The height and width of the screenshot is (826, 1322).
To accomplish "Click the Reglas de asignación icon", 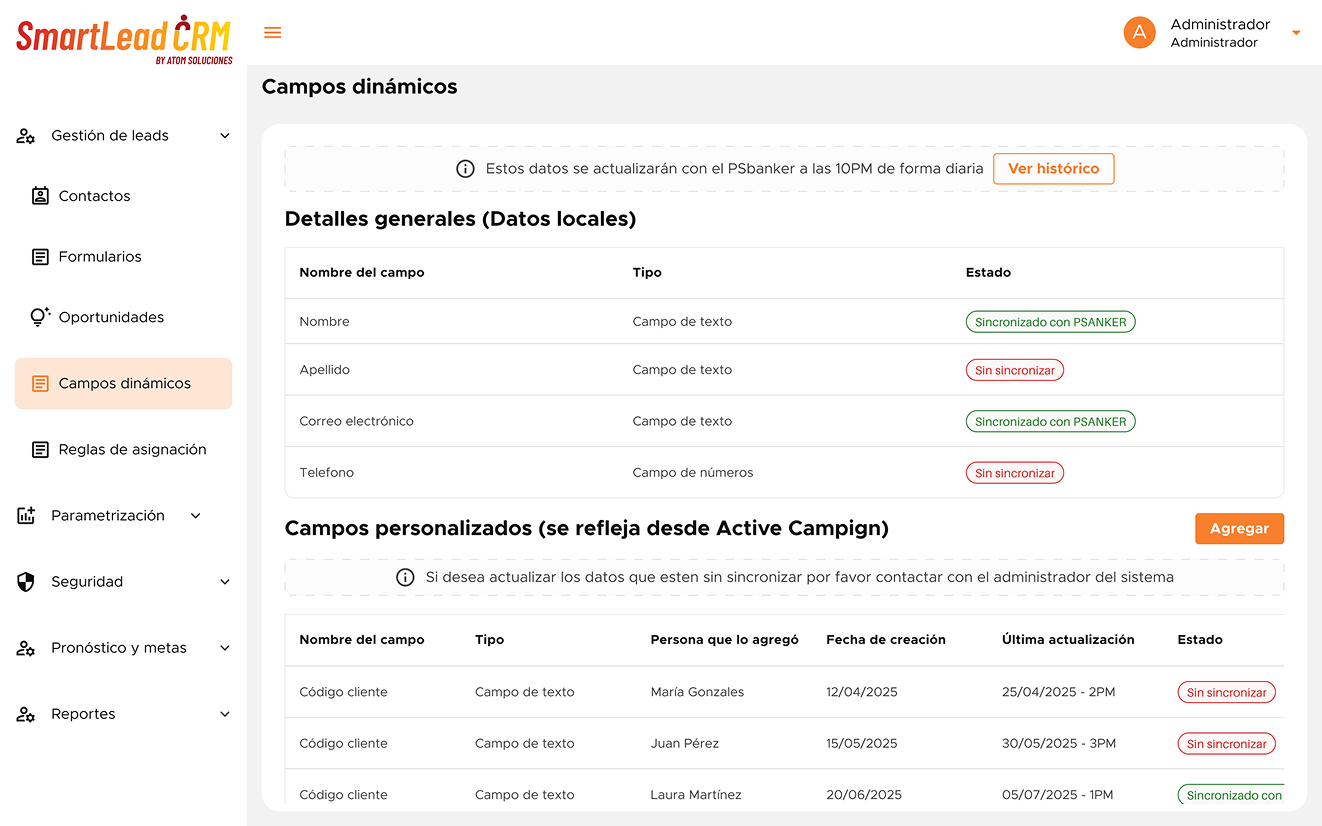I will [40, 450].
